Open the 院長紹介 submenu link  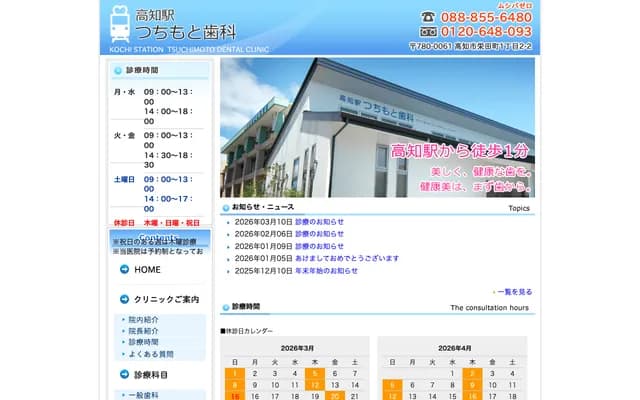tap(144, 331)
